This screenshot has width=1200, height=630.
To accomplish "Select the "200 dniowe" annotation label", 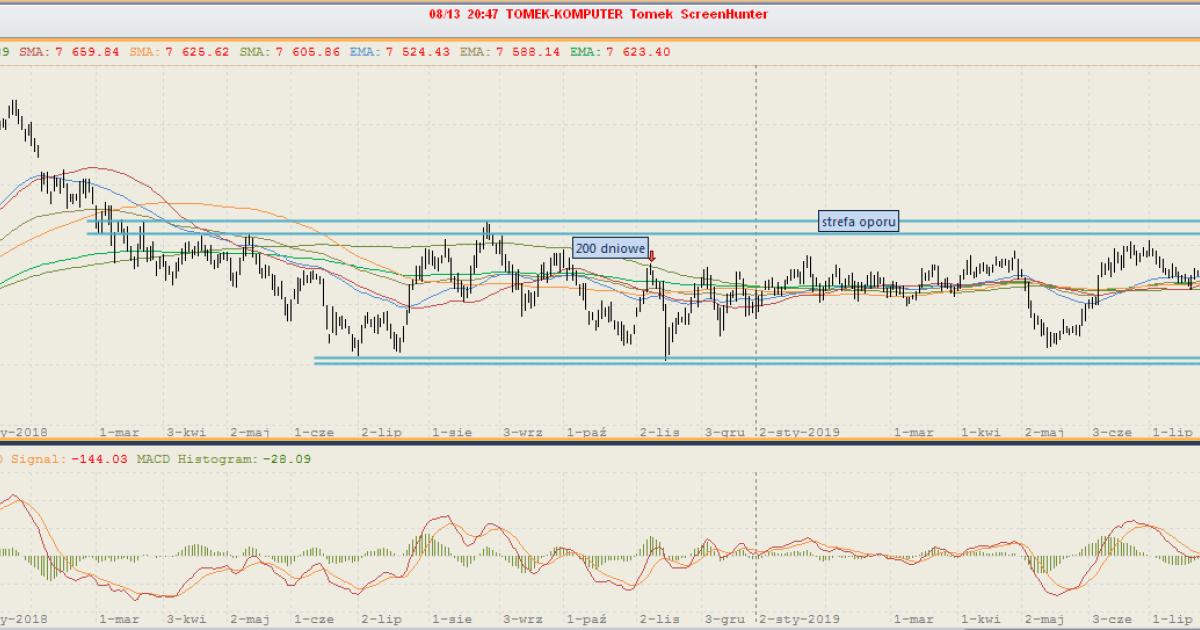I will (610, 248).
